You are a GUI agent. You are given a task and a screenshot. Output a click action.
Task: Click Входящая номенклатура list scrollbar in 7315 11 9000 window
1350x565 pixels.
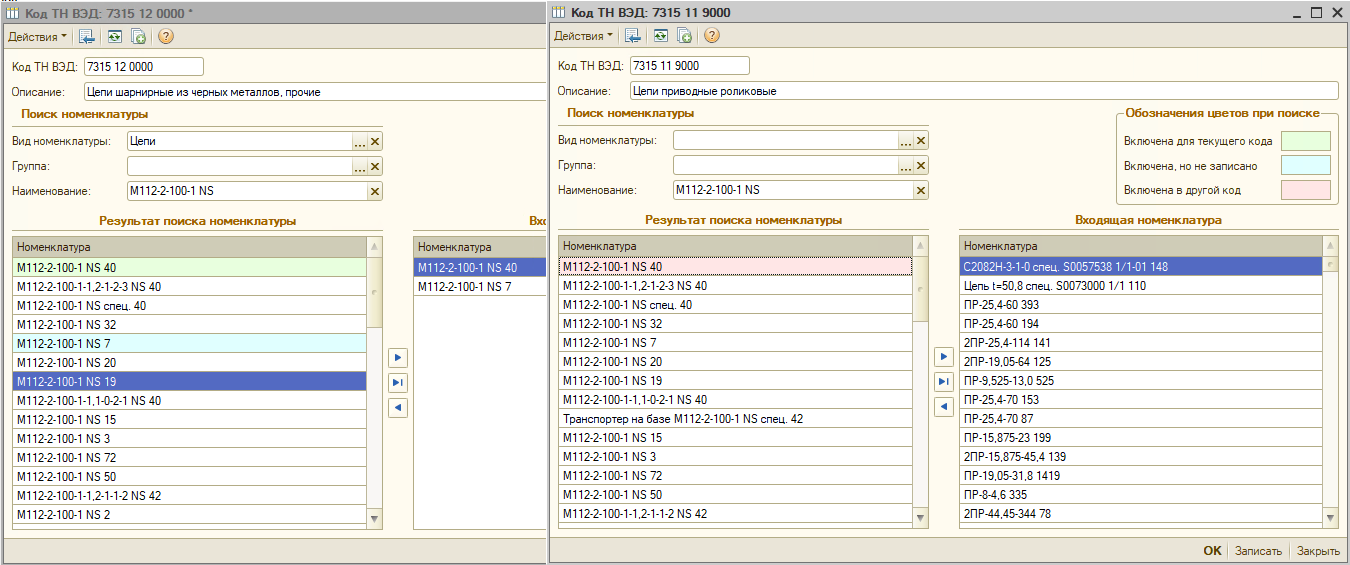(1331, 382)
